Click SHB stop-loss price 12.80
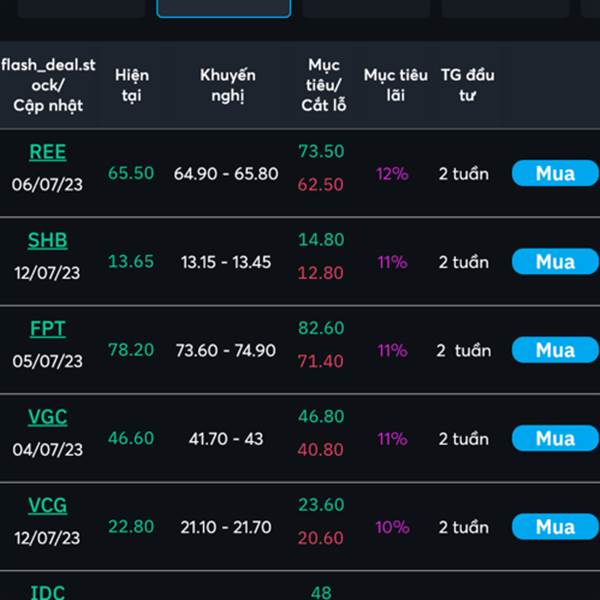600x600 pixels. tap(321, 273)
